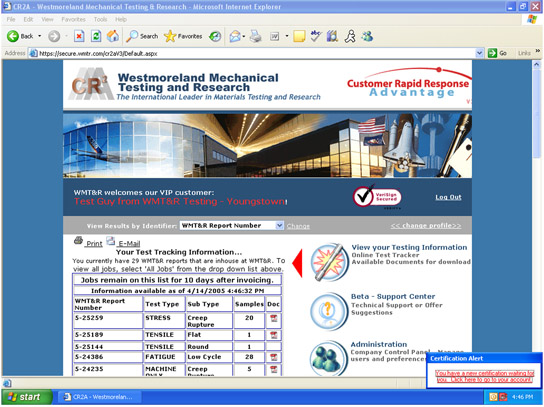Click the VeriSign Secured seal

377,197
